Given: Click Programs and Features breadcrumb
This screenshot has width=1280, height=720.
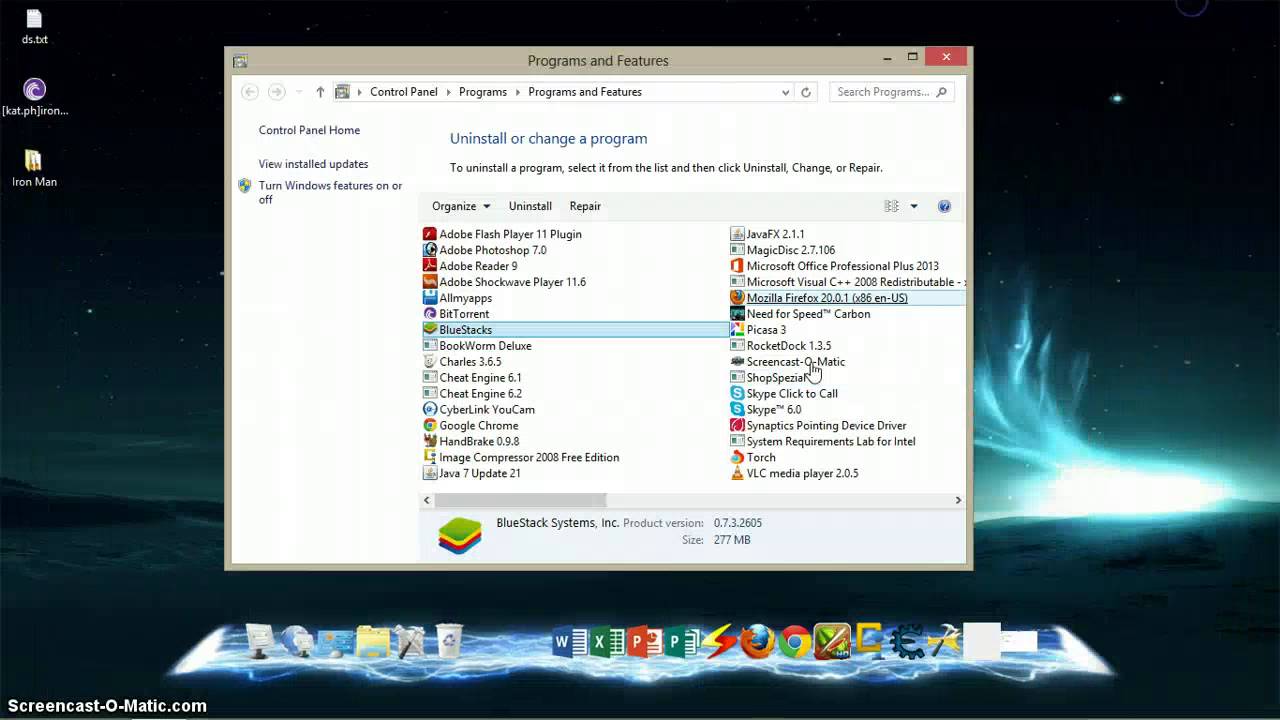Looking at the screenshot, I should click(585, 92).
